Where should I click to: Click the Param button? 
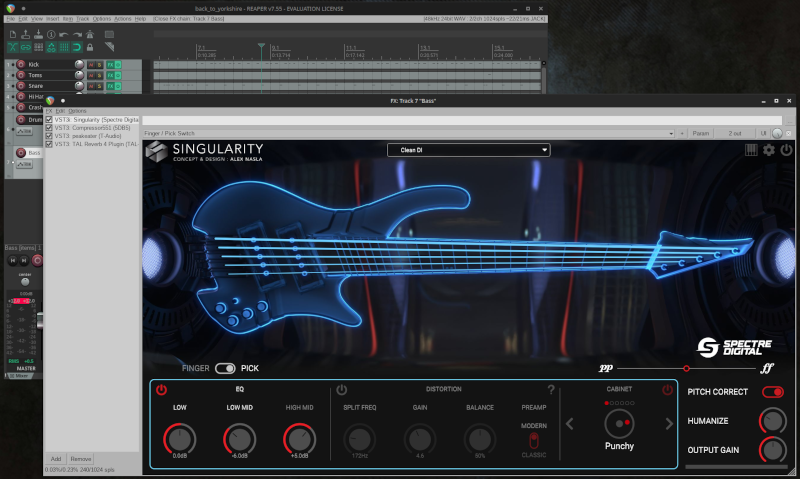tap(700, 133)
